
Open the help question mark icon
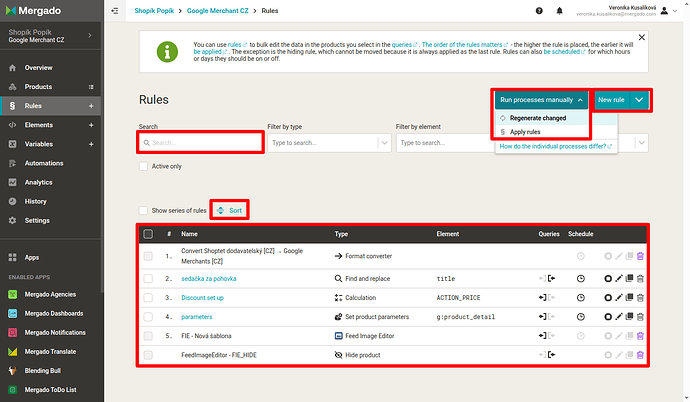point(539,11)
